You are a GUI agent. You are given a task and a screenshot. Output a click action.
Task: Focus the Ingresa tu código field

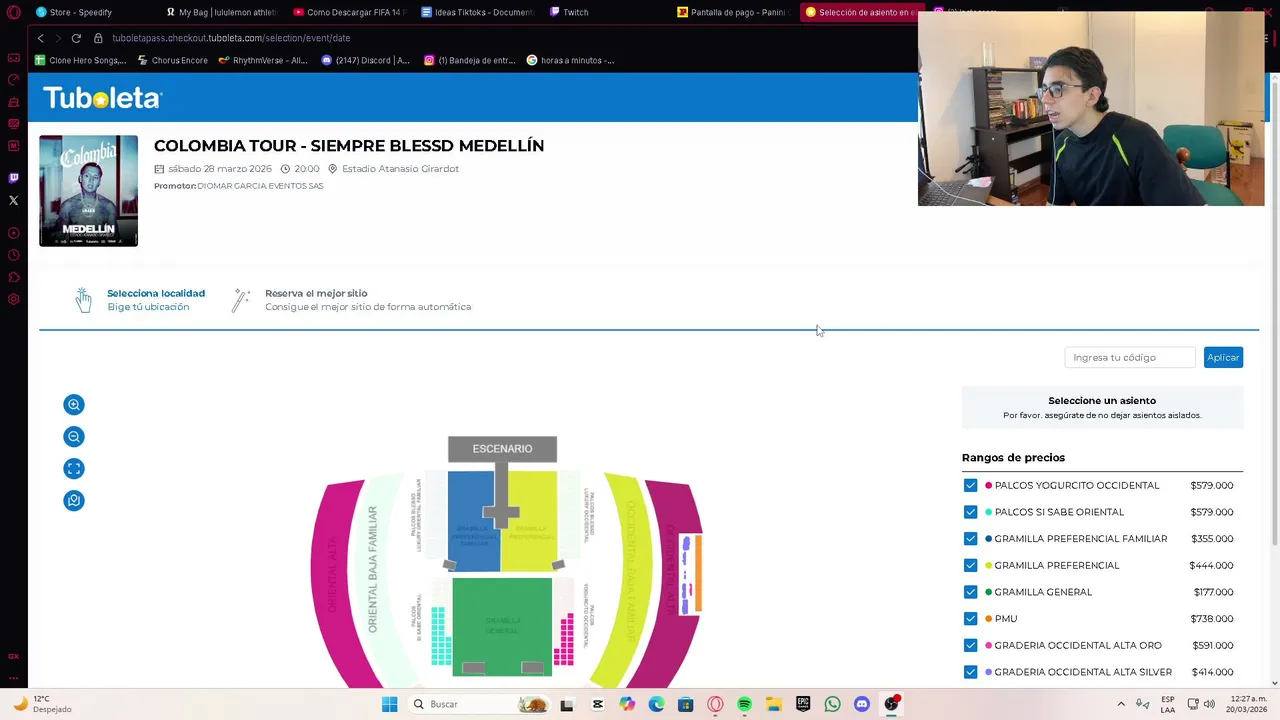tap(1130, 358)
